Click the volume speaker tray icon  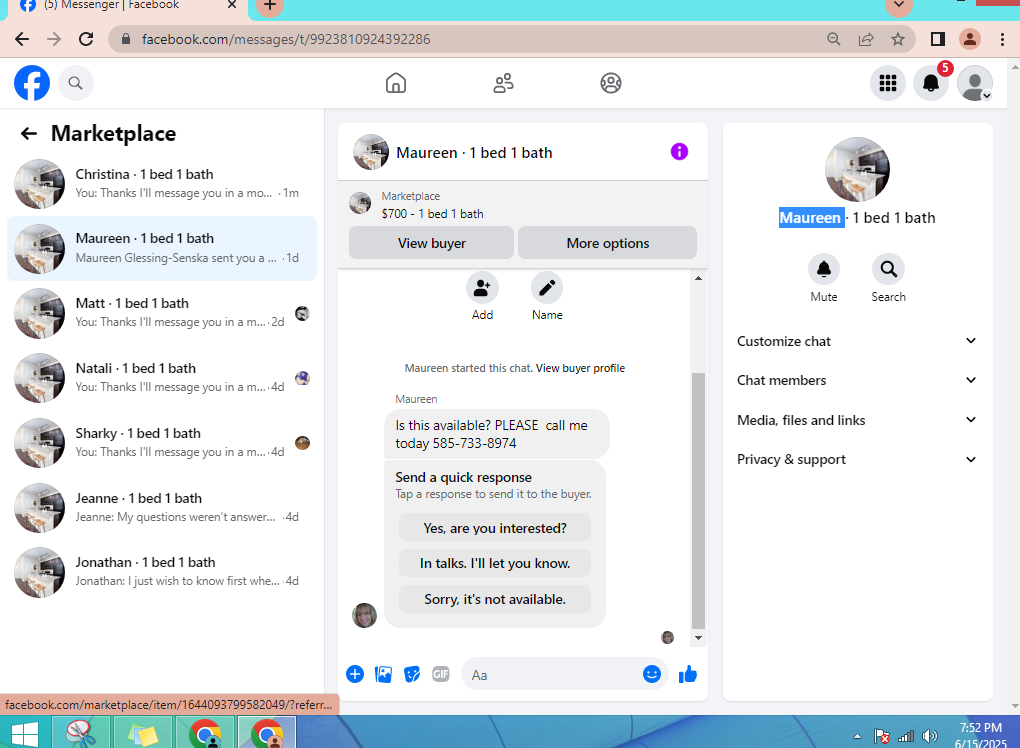pos(930,736)
